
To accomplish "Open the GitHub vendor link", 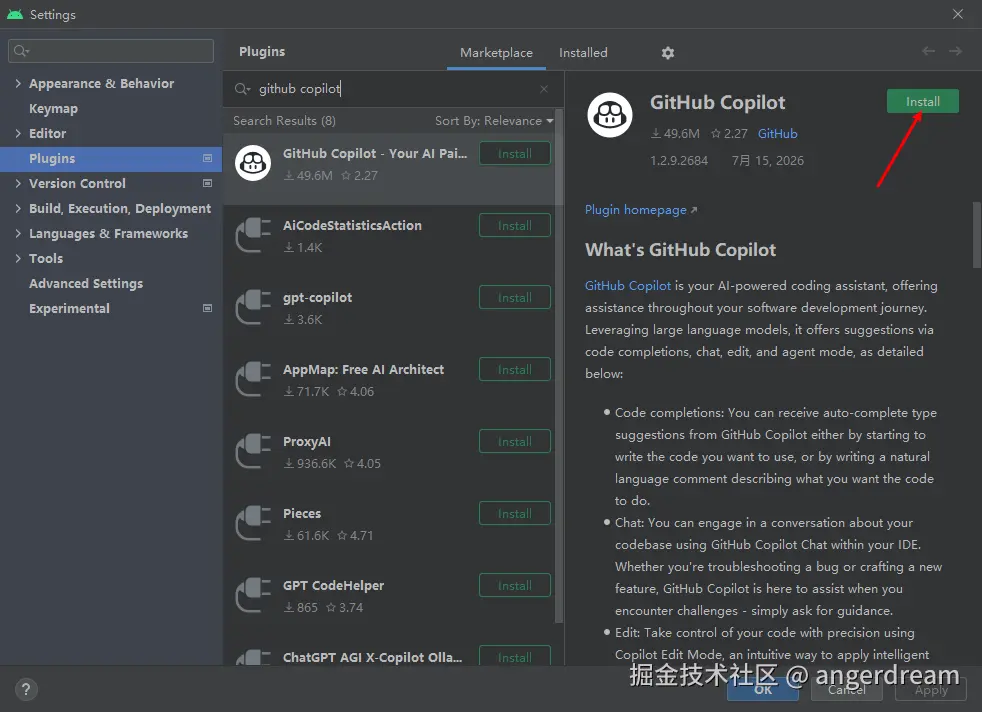I will pyautogui.click(x=777, y=133).
